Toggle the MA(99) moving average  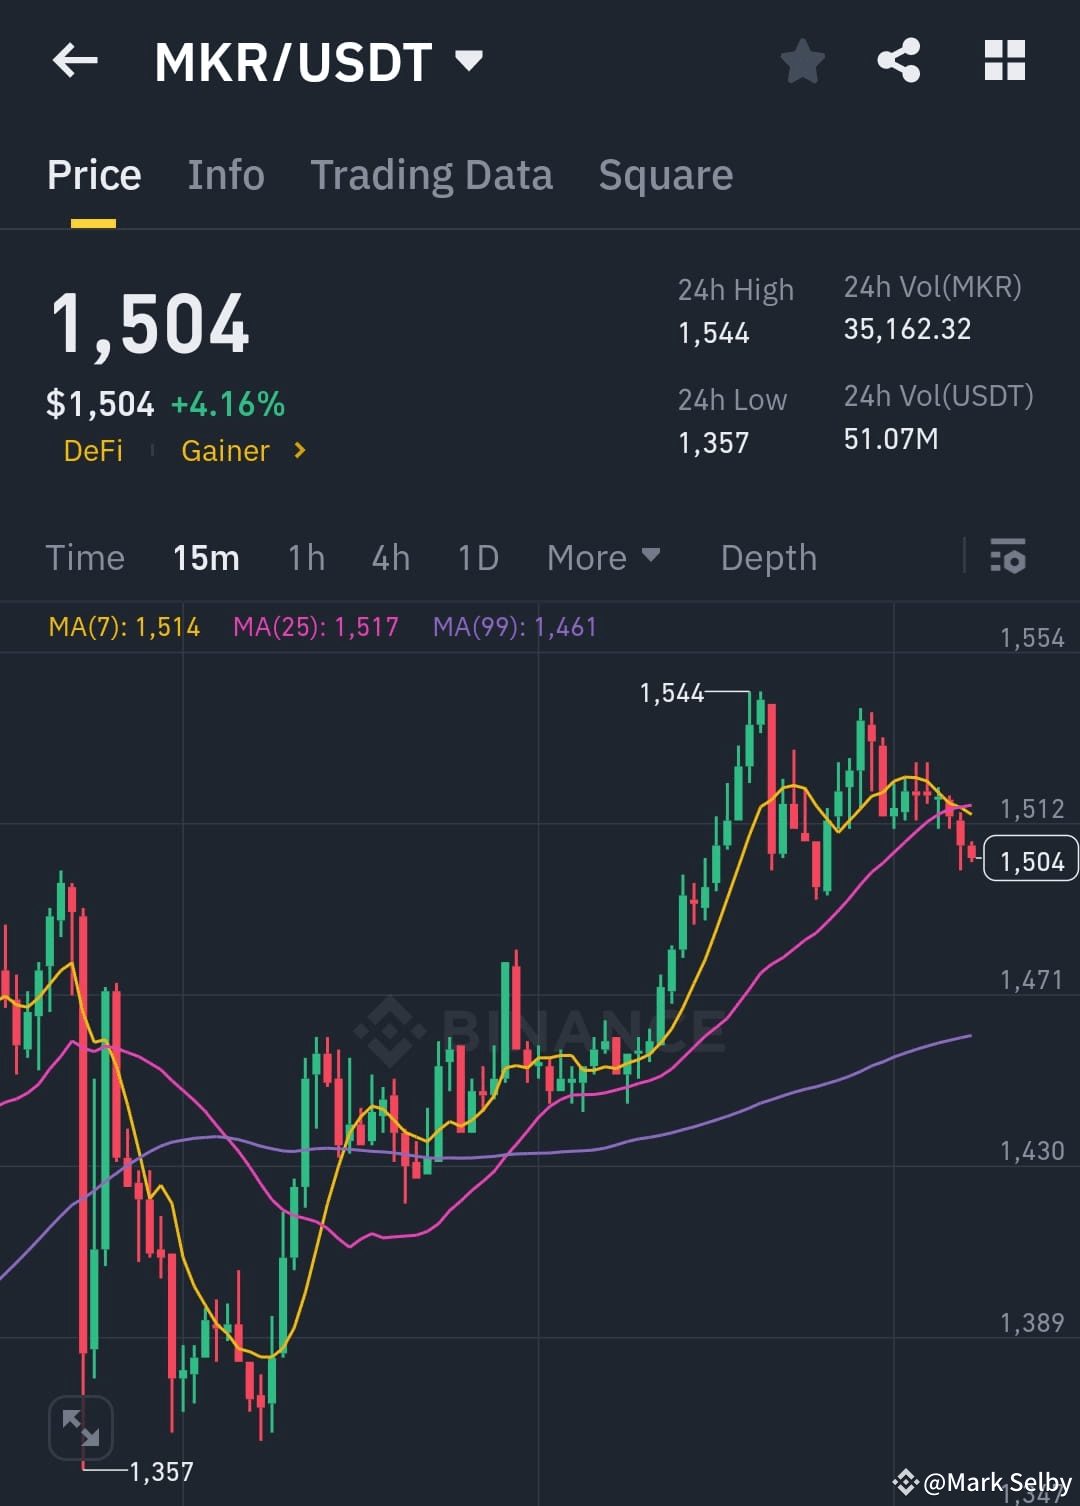(x=512, y=627)
